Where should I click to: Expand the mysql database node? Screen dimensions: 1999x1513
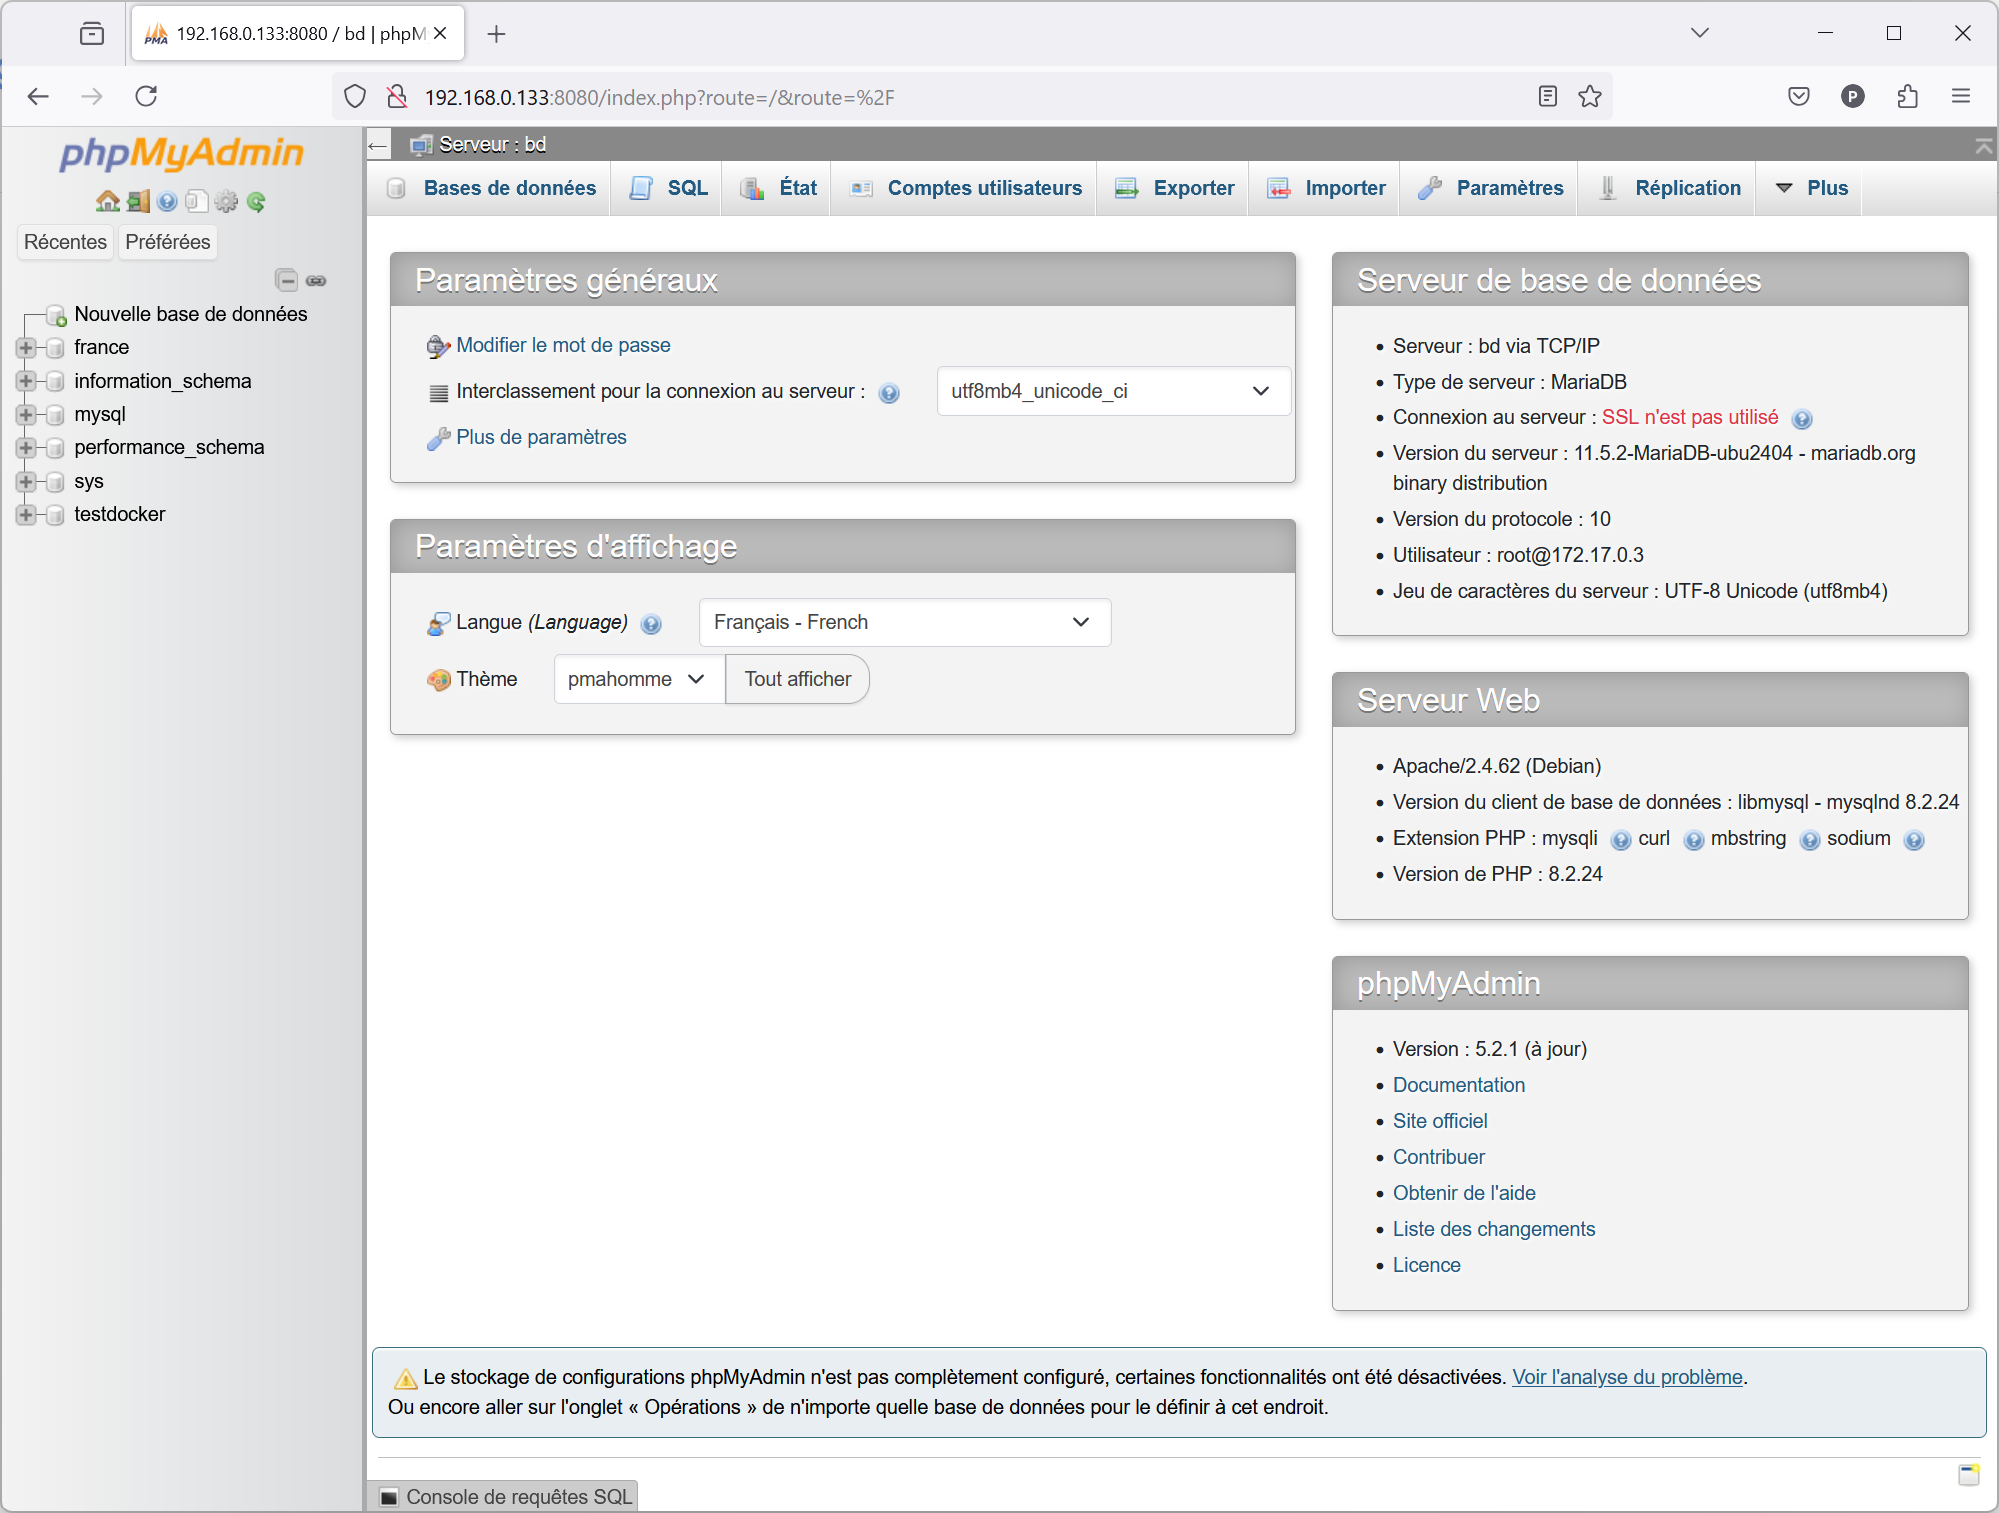coord(26,415)
